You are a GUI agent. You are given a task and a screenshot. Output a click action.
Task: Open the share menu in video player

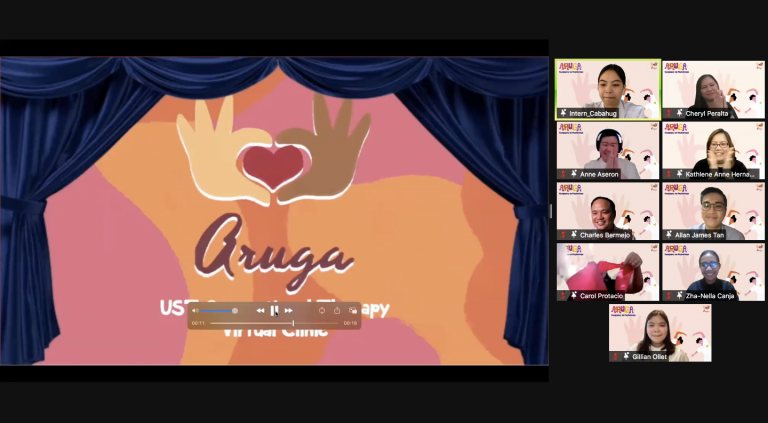pos(337,310)
